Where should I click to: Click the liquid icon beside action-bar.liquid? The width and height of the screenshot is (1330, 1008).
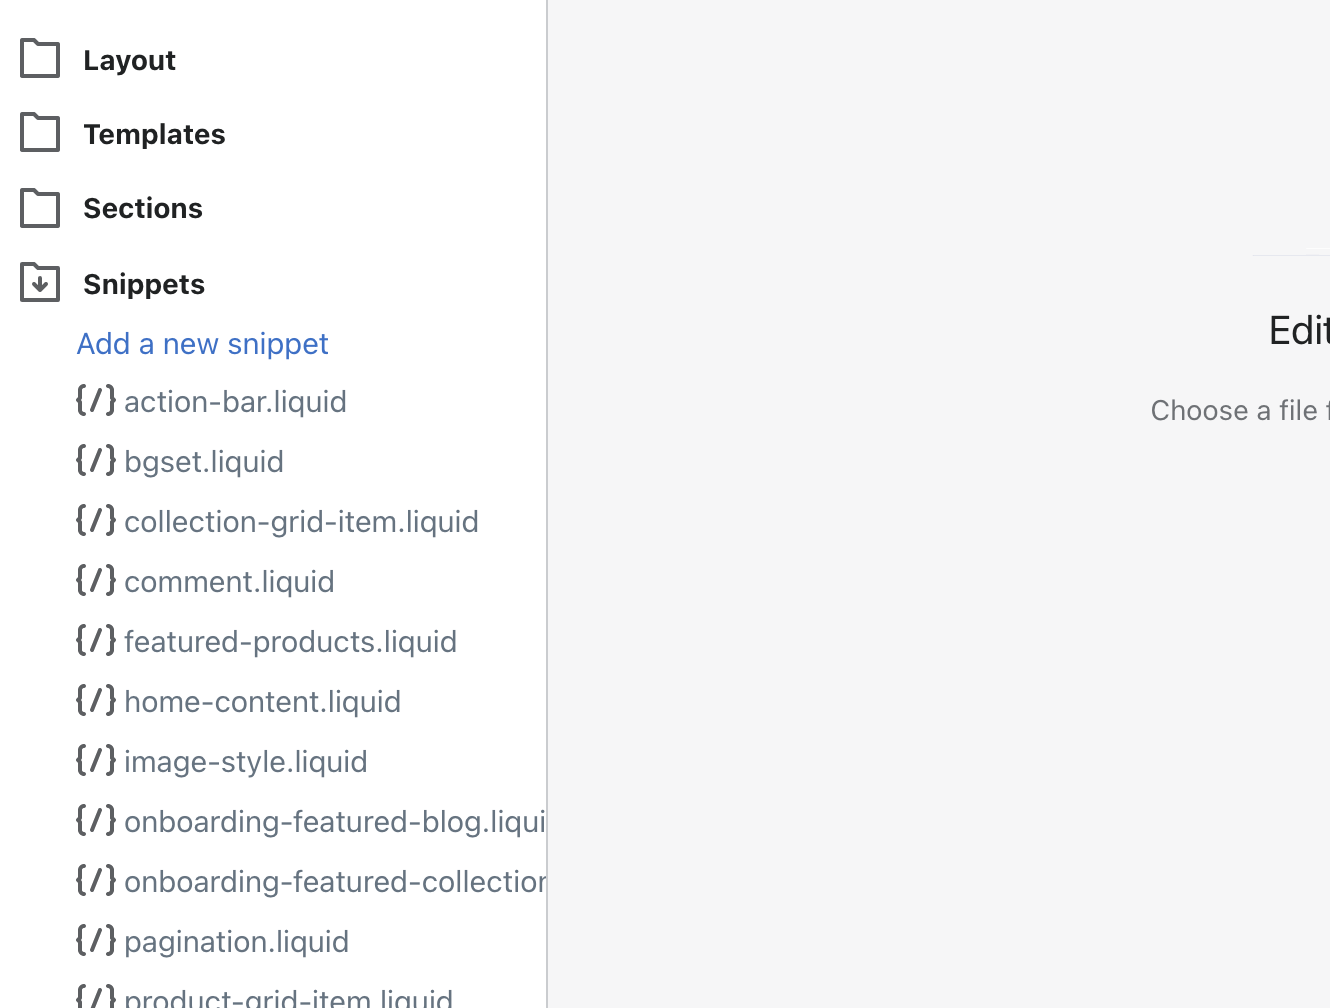tap(96, 400)
